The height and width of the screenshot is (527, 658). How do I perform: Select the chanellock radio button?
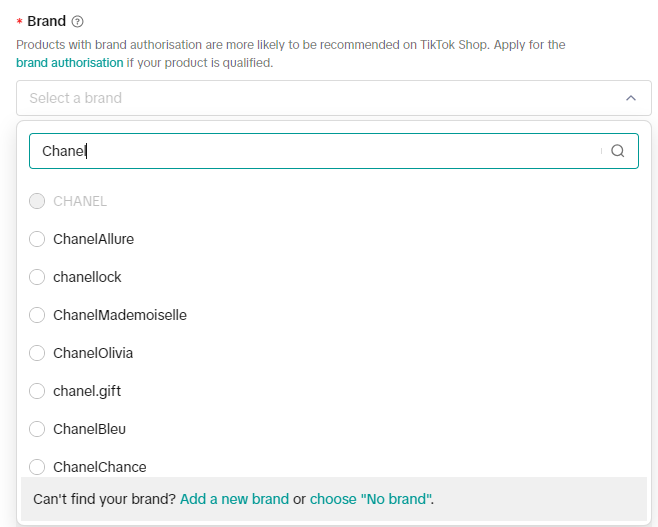point(37,277)
